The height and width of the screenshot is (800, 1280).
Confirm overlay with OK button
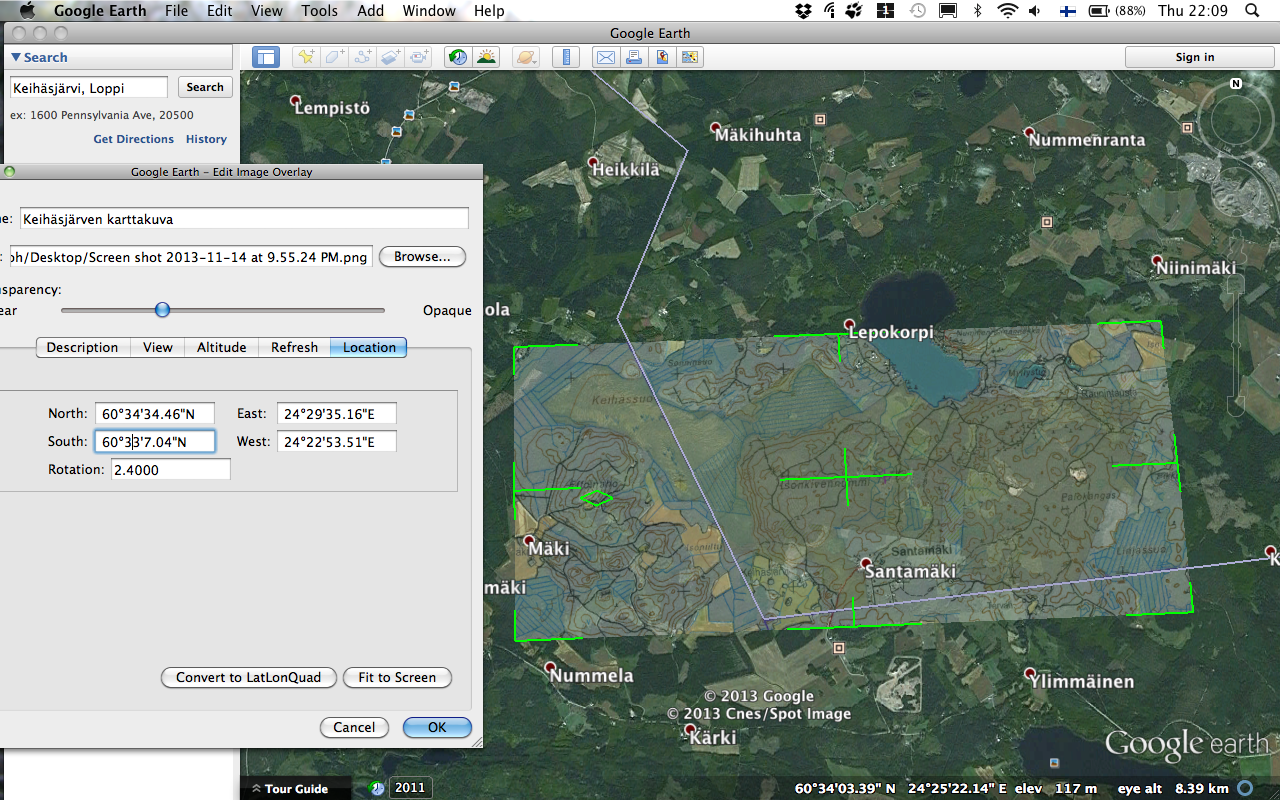[437, 727]
